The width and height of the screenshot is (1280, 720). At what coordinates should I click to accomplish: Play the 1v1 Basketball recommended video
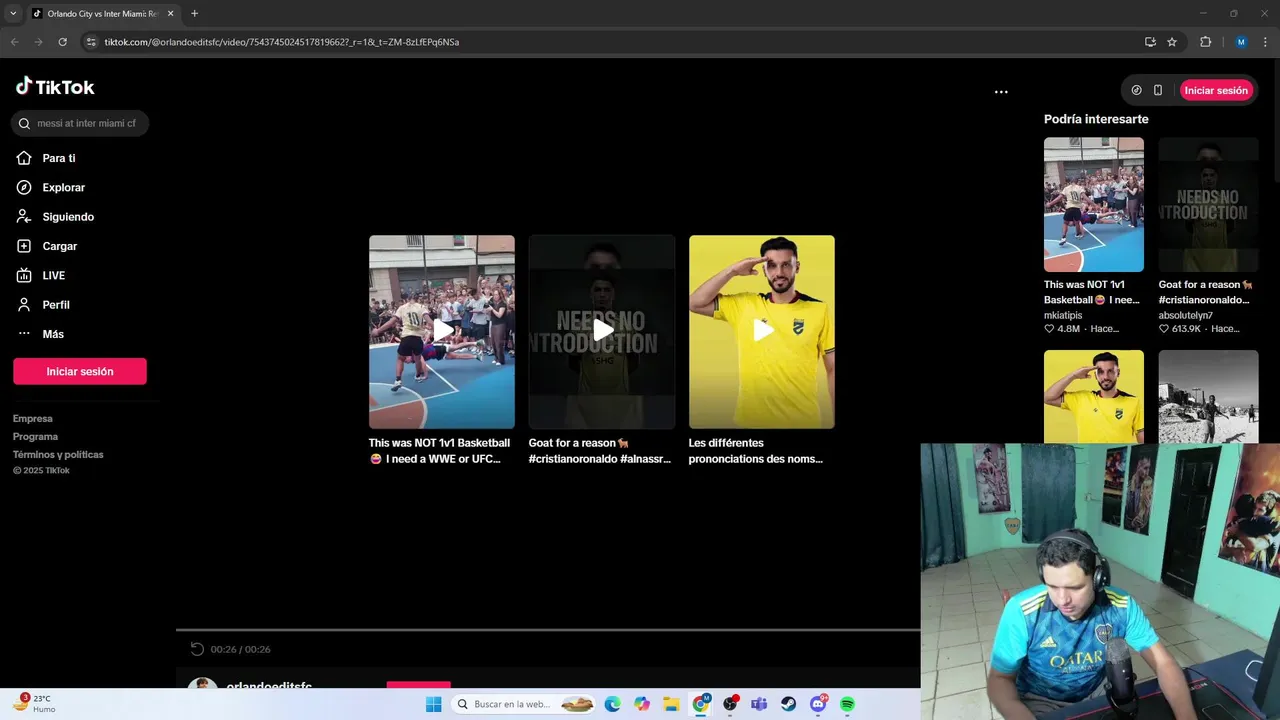point(442,331)
